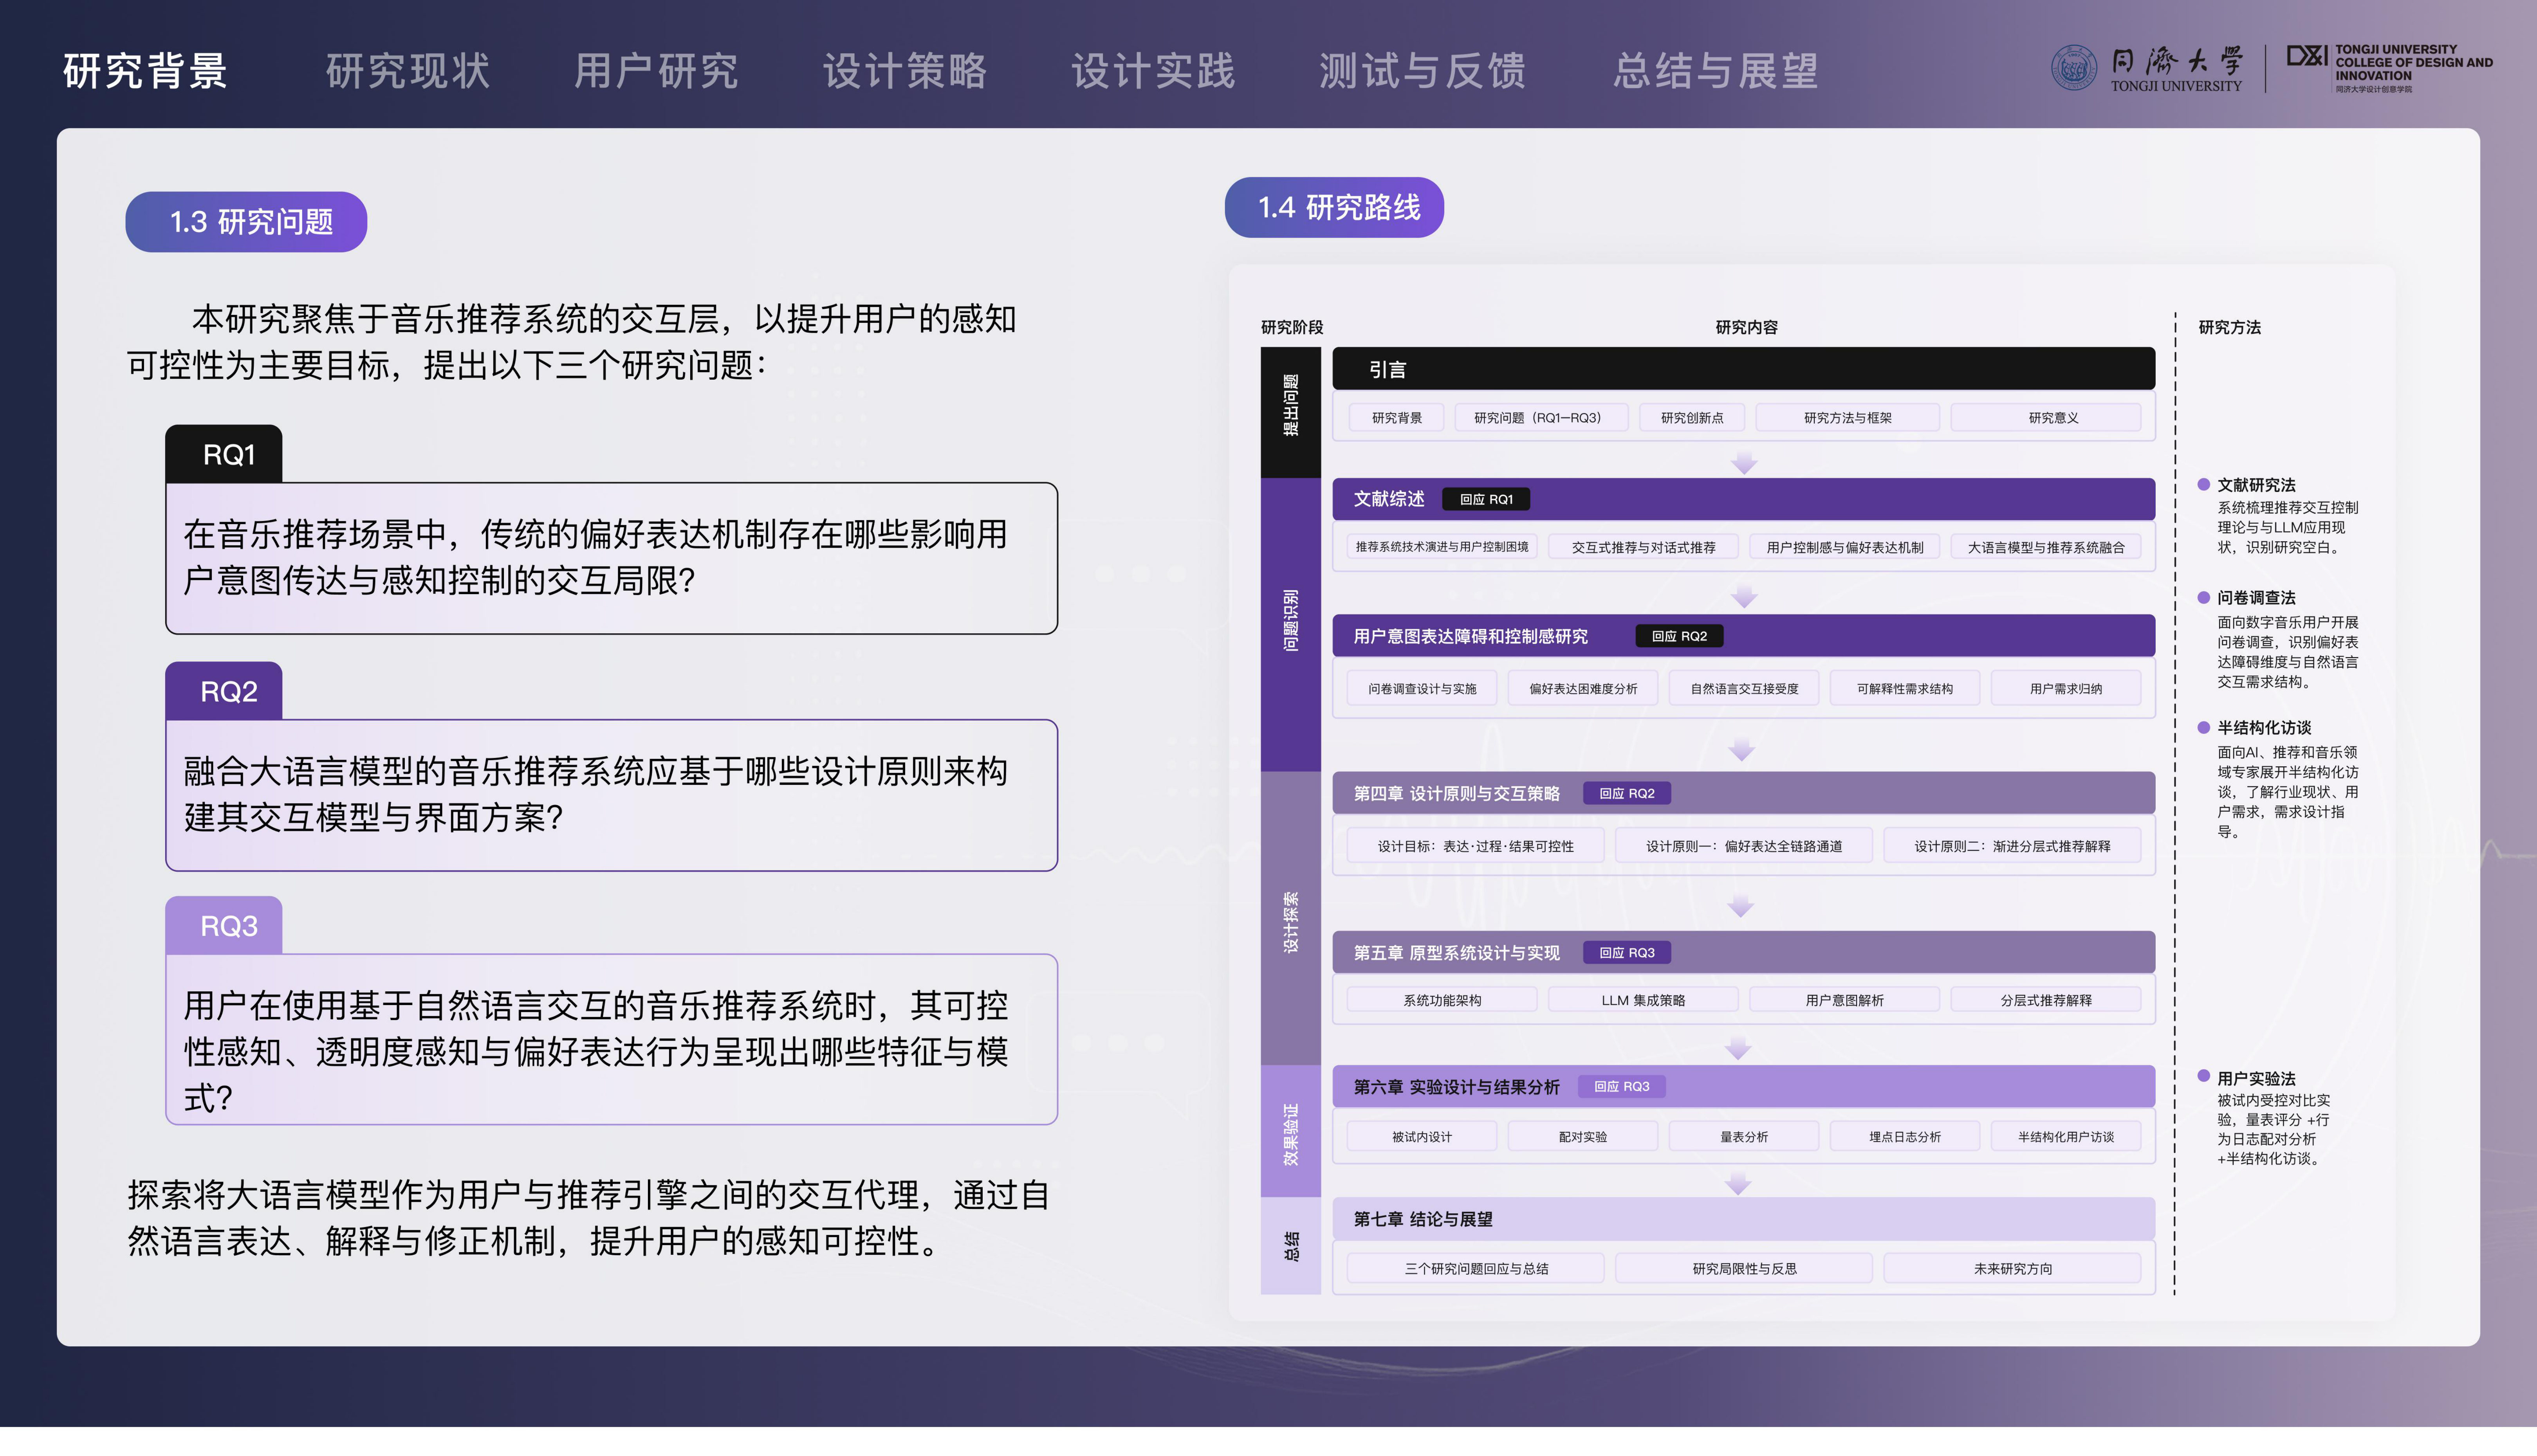Click the 交互式推荐与对话式推荐 box
2537x1456 pixels.
[1643, 547]
